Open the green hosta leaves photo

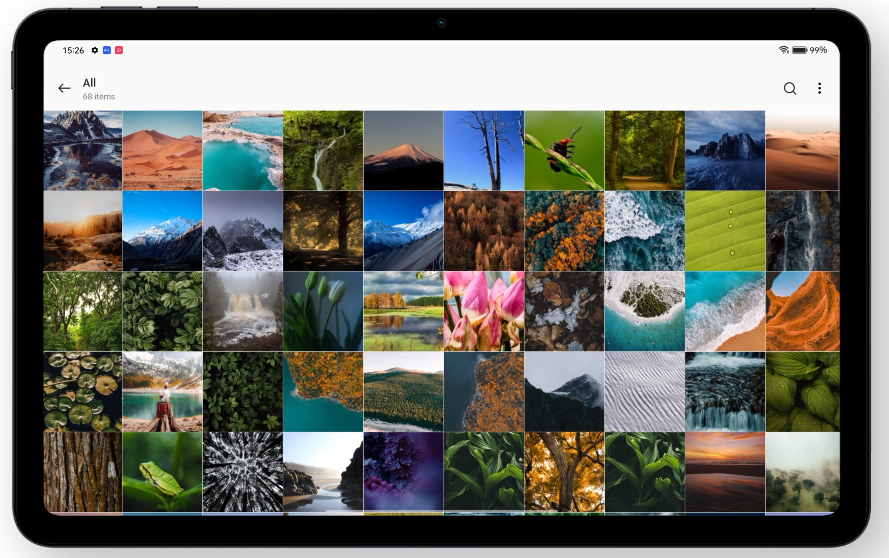pyautogui.click(x=803, y=392)
